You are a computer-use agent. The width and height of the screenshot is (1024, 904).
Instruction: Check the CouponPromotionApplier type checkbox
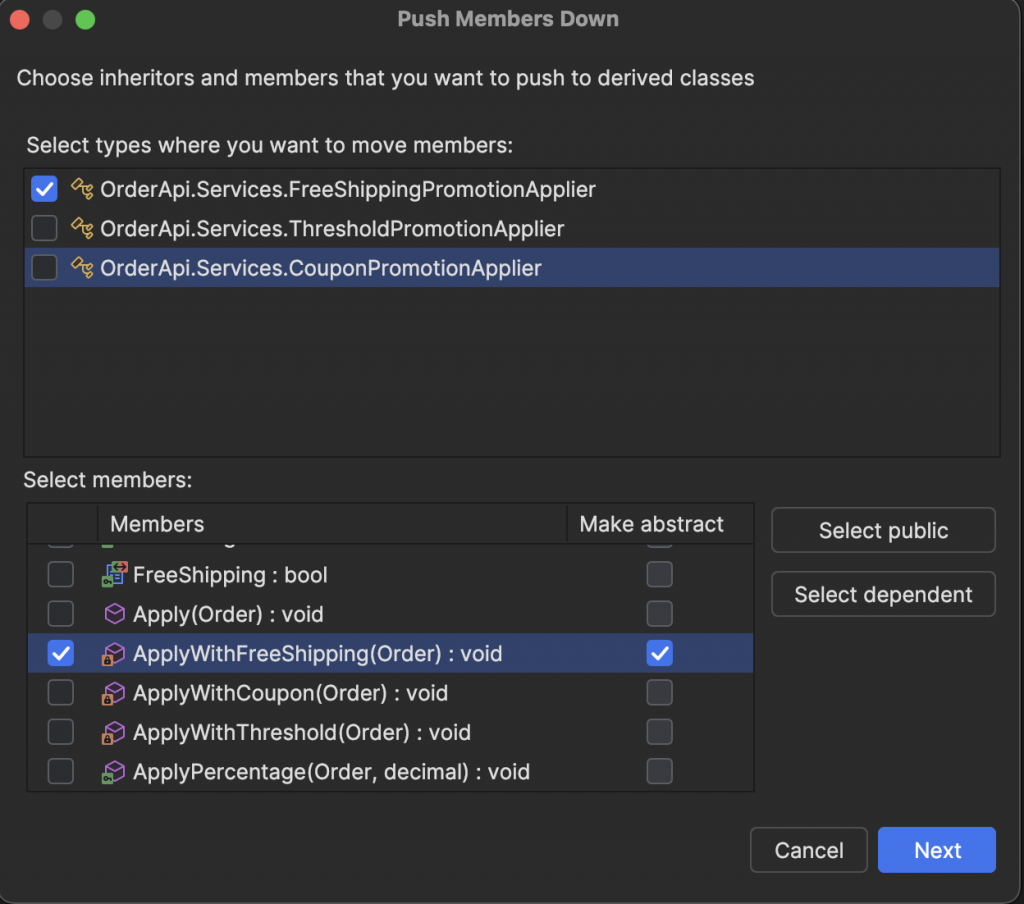point(44,268)
